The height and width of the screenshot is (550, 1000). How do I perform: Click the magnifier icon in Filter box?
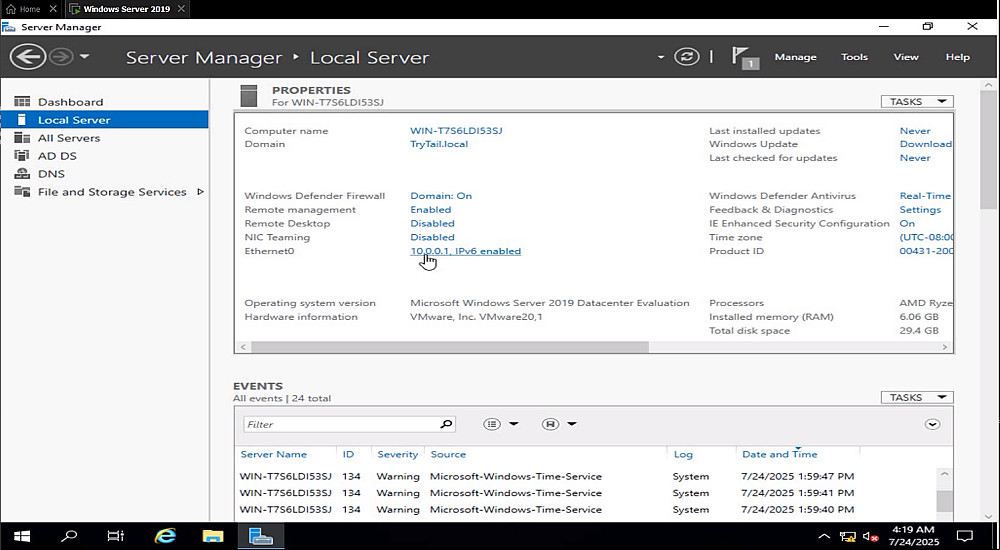pos(446,424)
